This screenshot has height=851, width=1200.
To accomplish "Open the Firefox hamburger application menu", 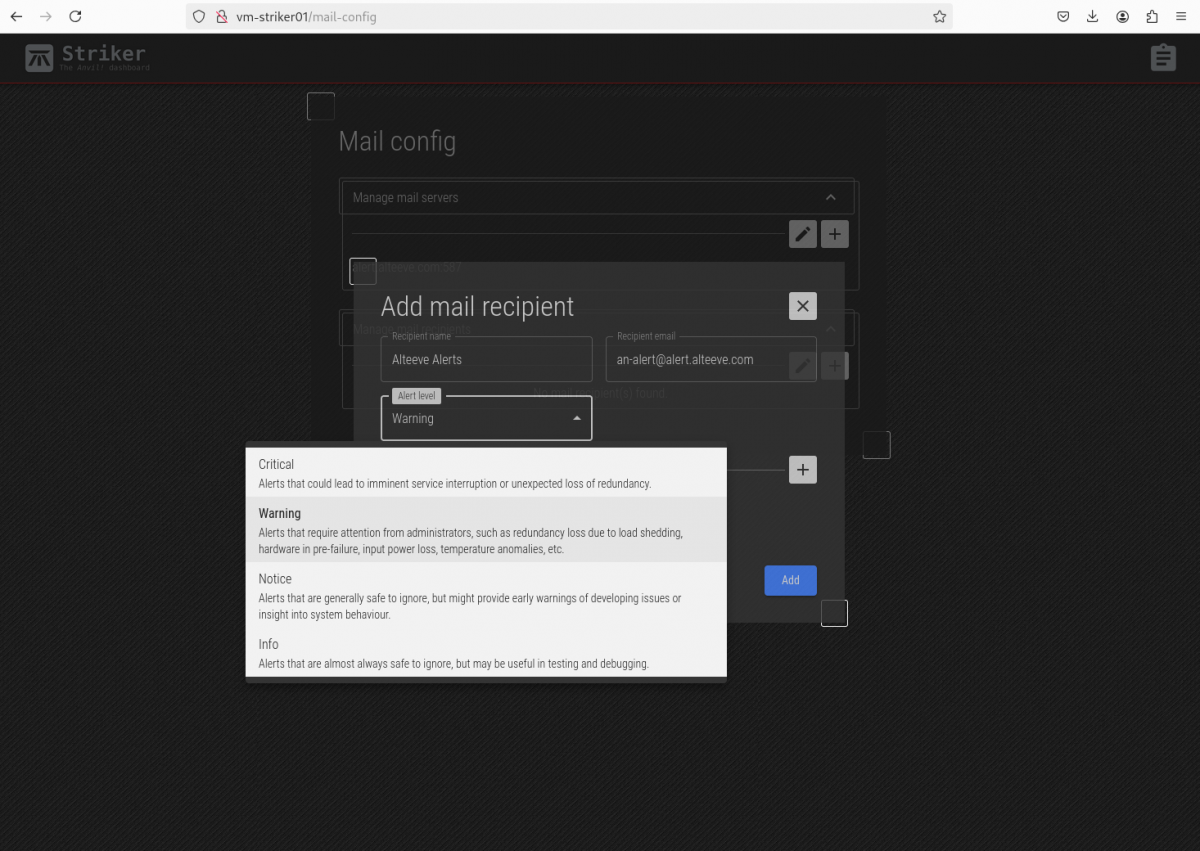I will pos(1181,16).
